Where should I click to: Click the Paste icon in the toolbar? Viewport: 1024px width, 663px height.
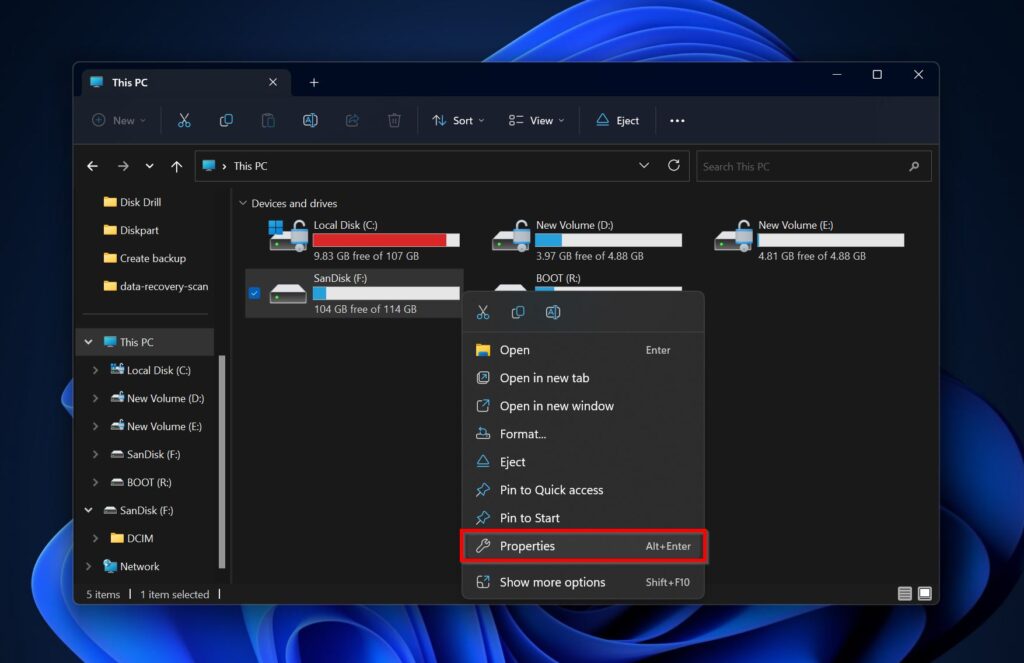[x=268, y=120]
